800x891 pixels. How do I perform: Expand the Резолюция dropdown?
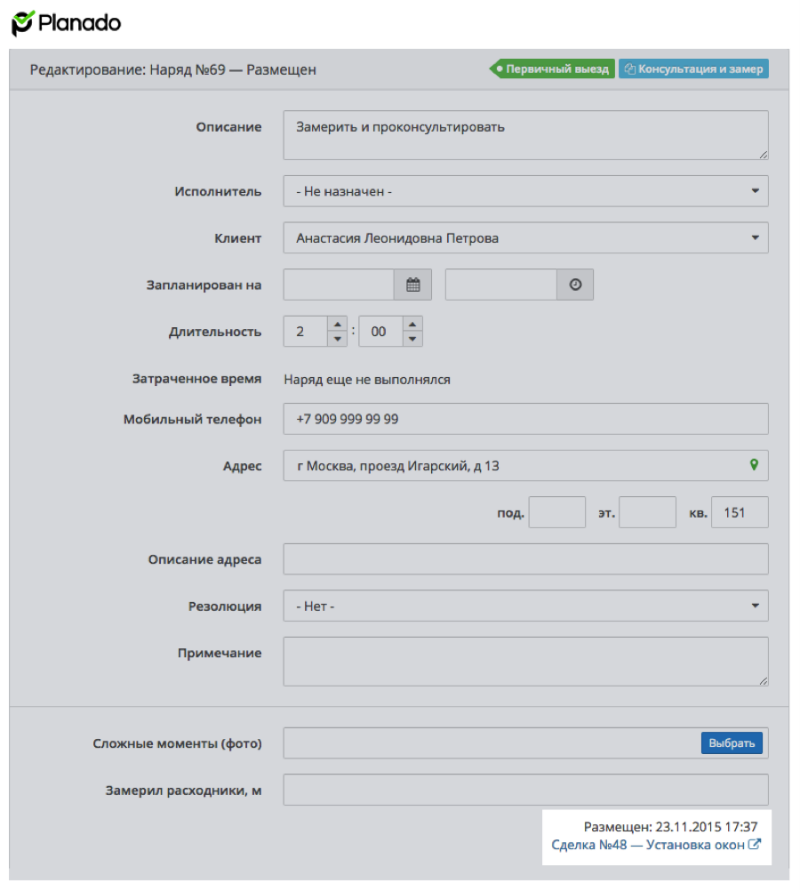point(526,606)
